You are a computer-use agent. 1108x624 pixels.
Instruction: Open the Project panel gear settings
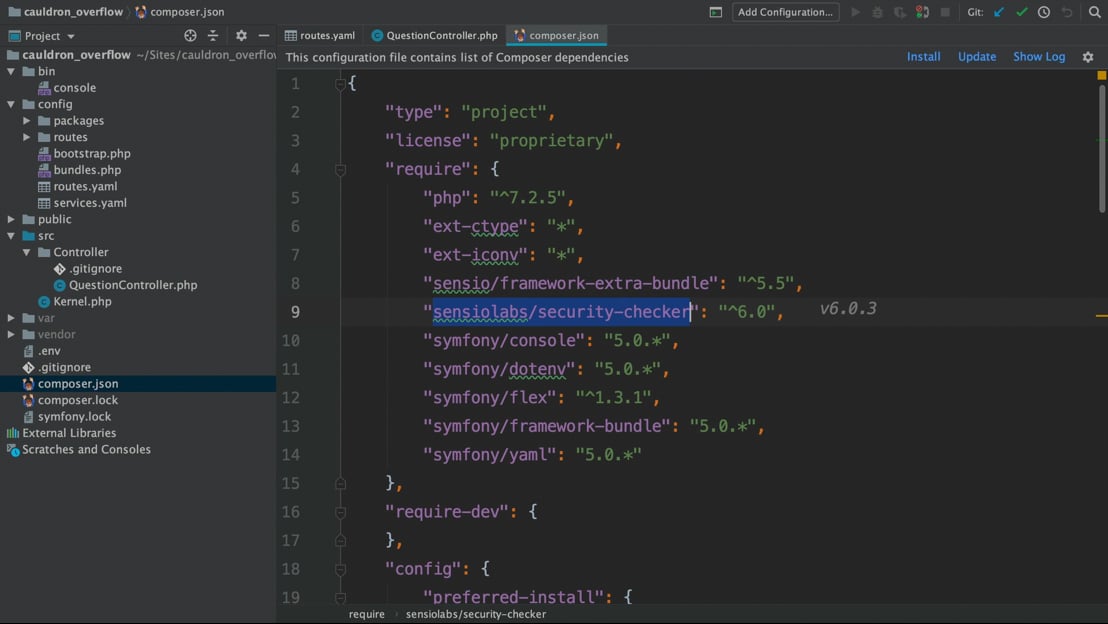click(241, 36)
